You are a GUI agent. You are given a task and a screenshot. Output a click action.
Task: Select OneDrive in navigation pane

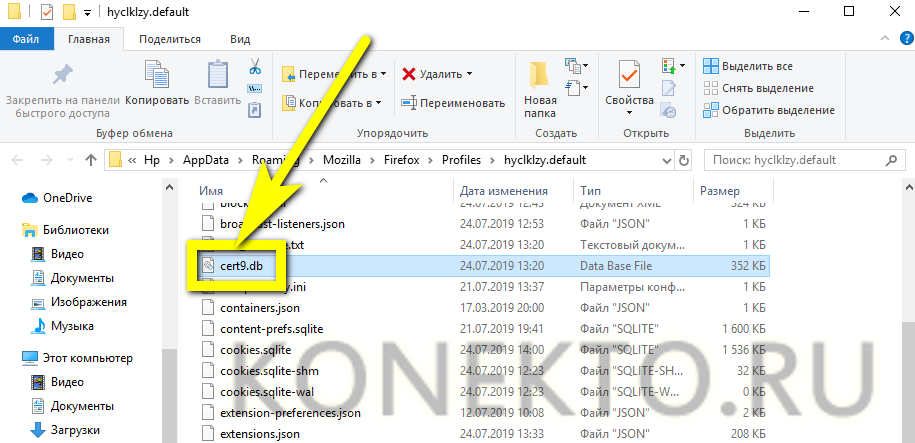[x=57, y=198]
